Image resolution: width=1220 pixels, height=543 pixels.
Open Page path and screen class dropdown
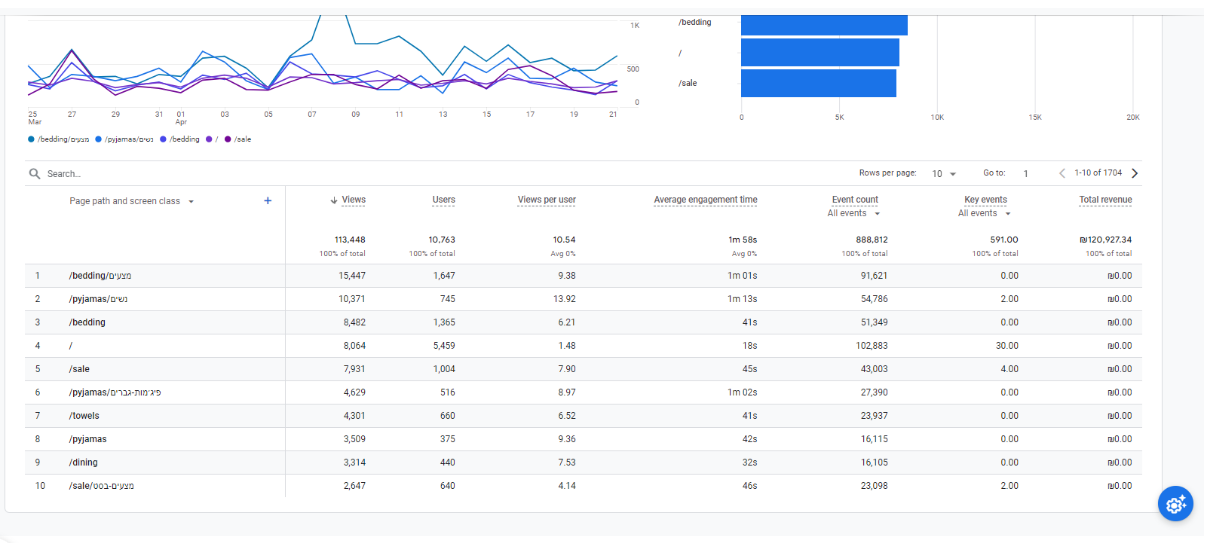tap(132, 201)
